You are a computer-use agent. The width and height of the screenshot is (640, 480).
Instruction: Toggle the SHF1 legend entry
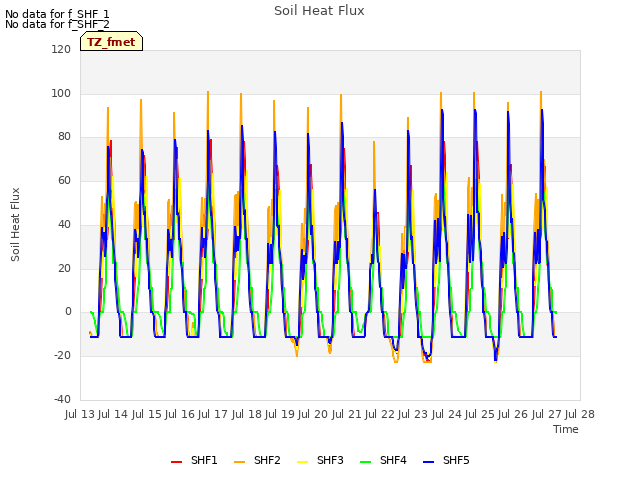click(x=194, y=460)
